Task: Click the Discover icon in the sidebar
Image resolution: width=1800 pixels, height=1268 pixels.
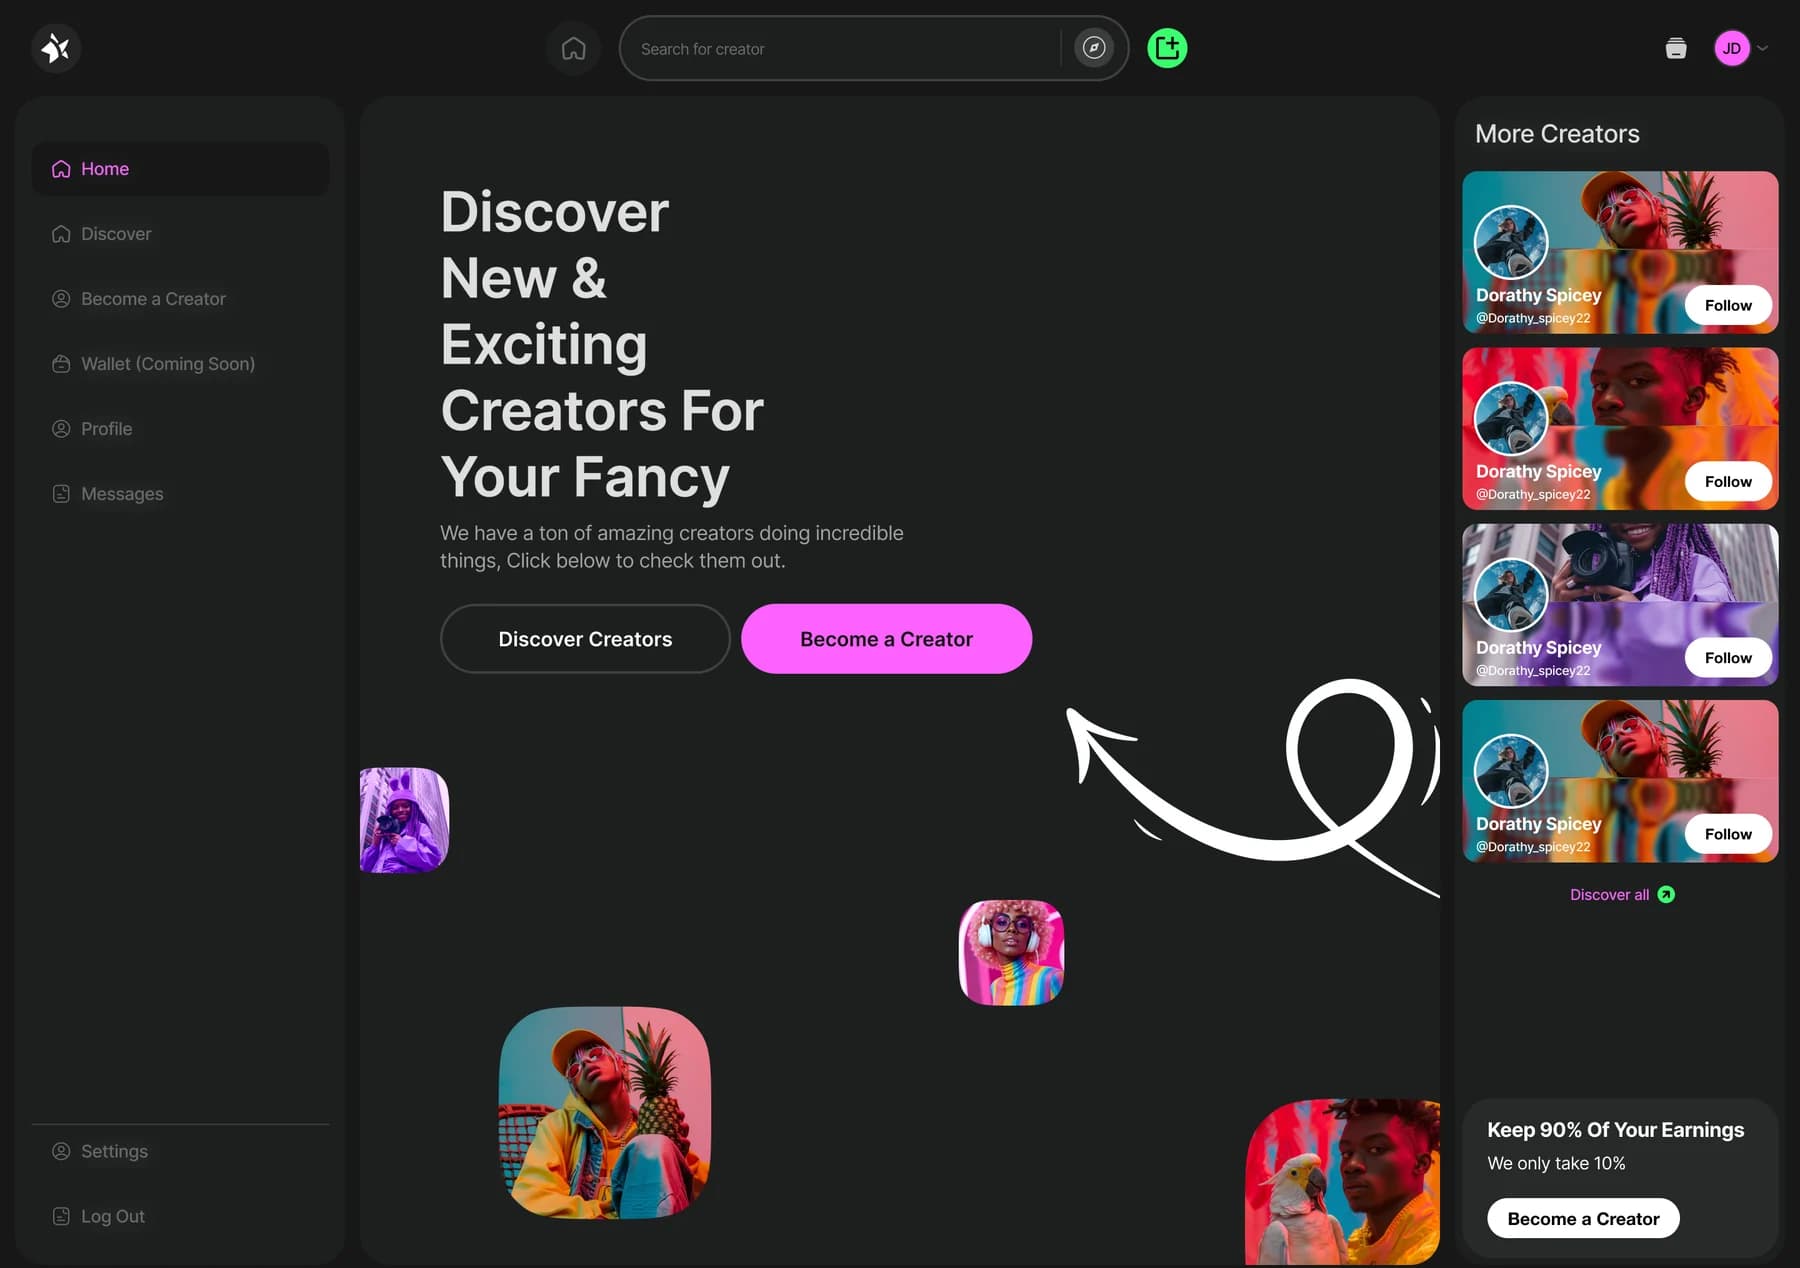Action: pyautogui.click(x=61, y=234)
